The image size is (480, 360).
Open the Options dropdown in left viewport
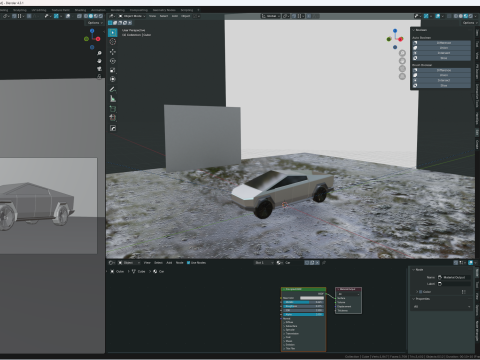click(94, 23)
